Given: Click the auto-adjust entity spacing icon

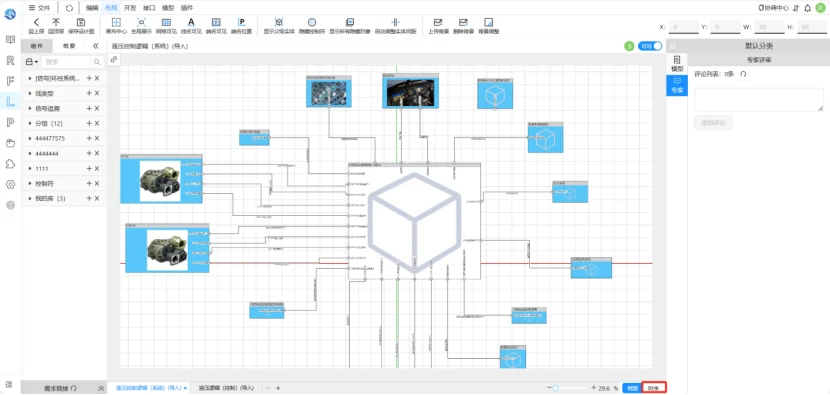Looking at the screenshot, I should point(395,22).
